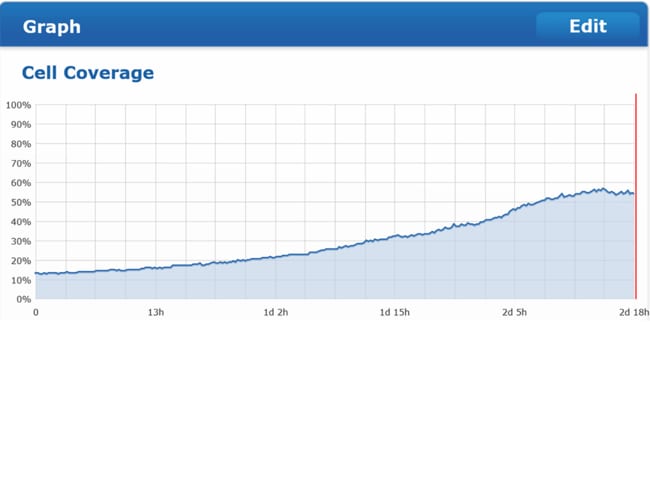Screen dimensions: 650x488
Task: Click the 0 label on the time axis
Action: coord(36,313)
